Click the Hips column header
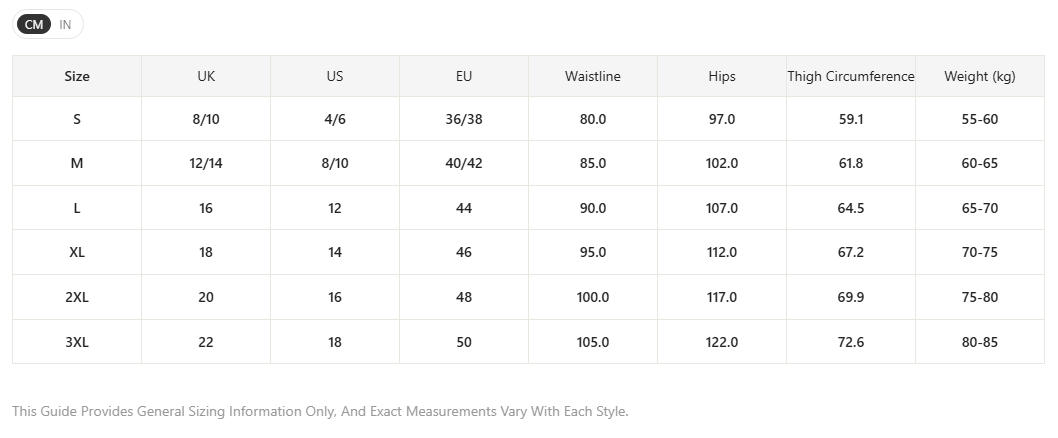This screenshot has width=1058, height=438. 722,76
